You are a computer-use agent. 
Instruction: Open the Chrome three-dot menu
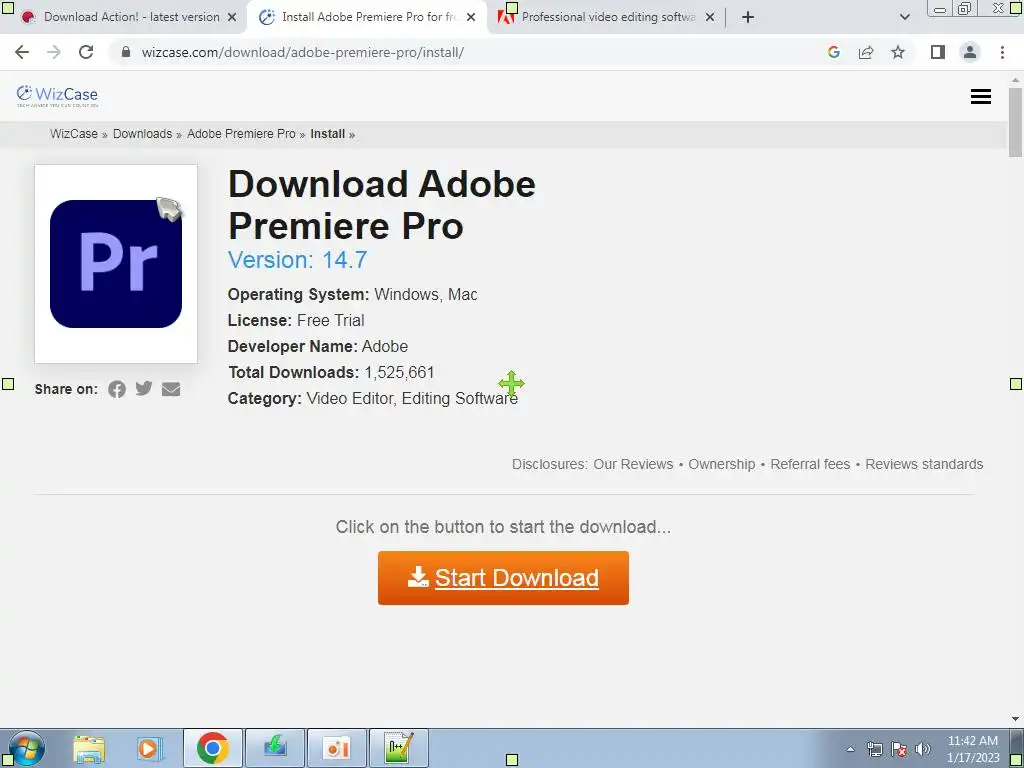[1002, 52]
